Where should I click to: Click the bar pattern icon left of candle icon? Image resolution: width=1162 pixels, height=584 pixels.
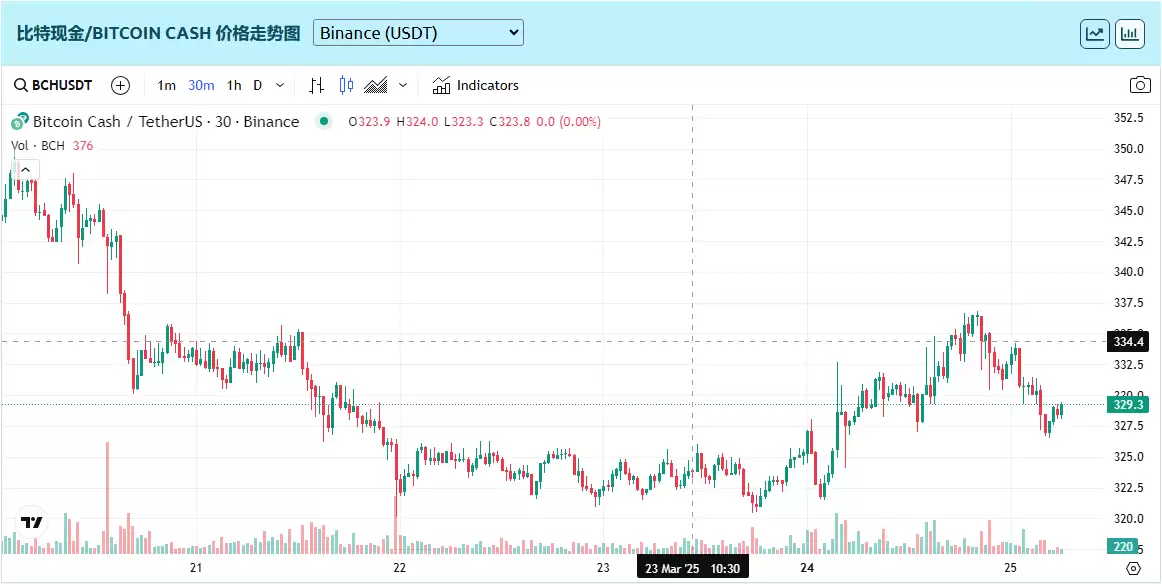(x=316, y=85)
